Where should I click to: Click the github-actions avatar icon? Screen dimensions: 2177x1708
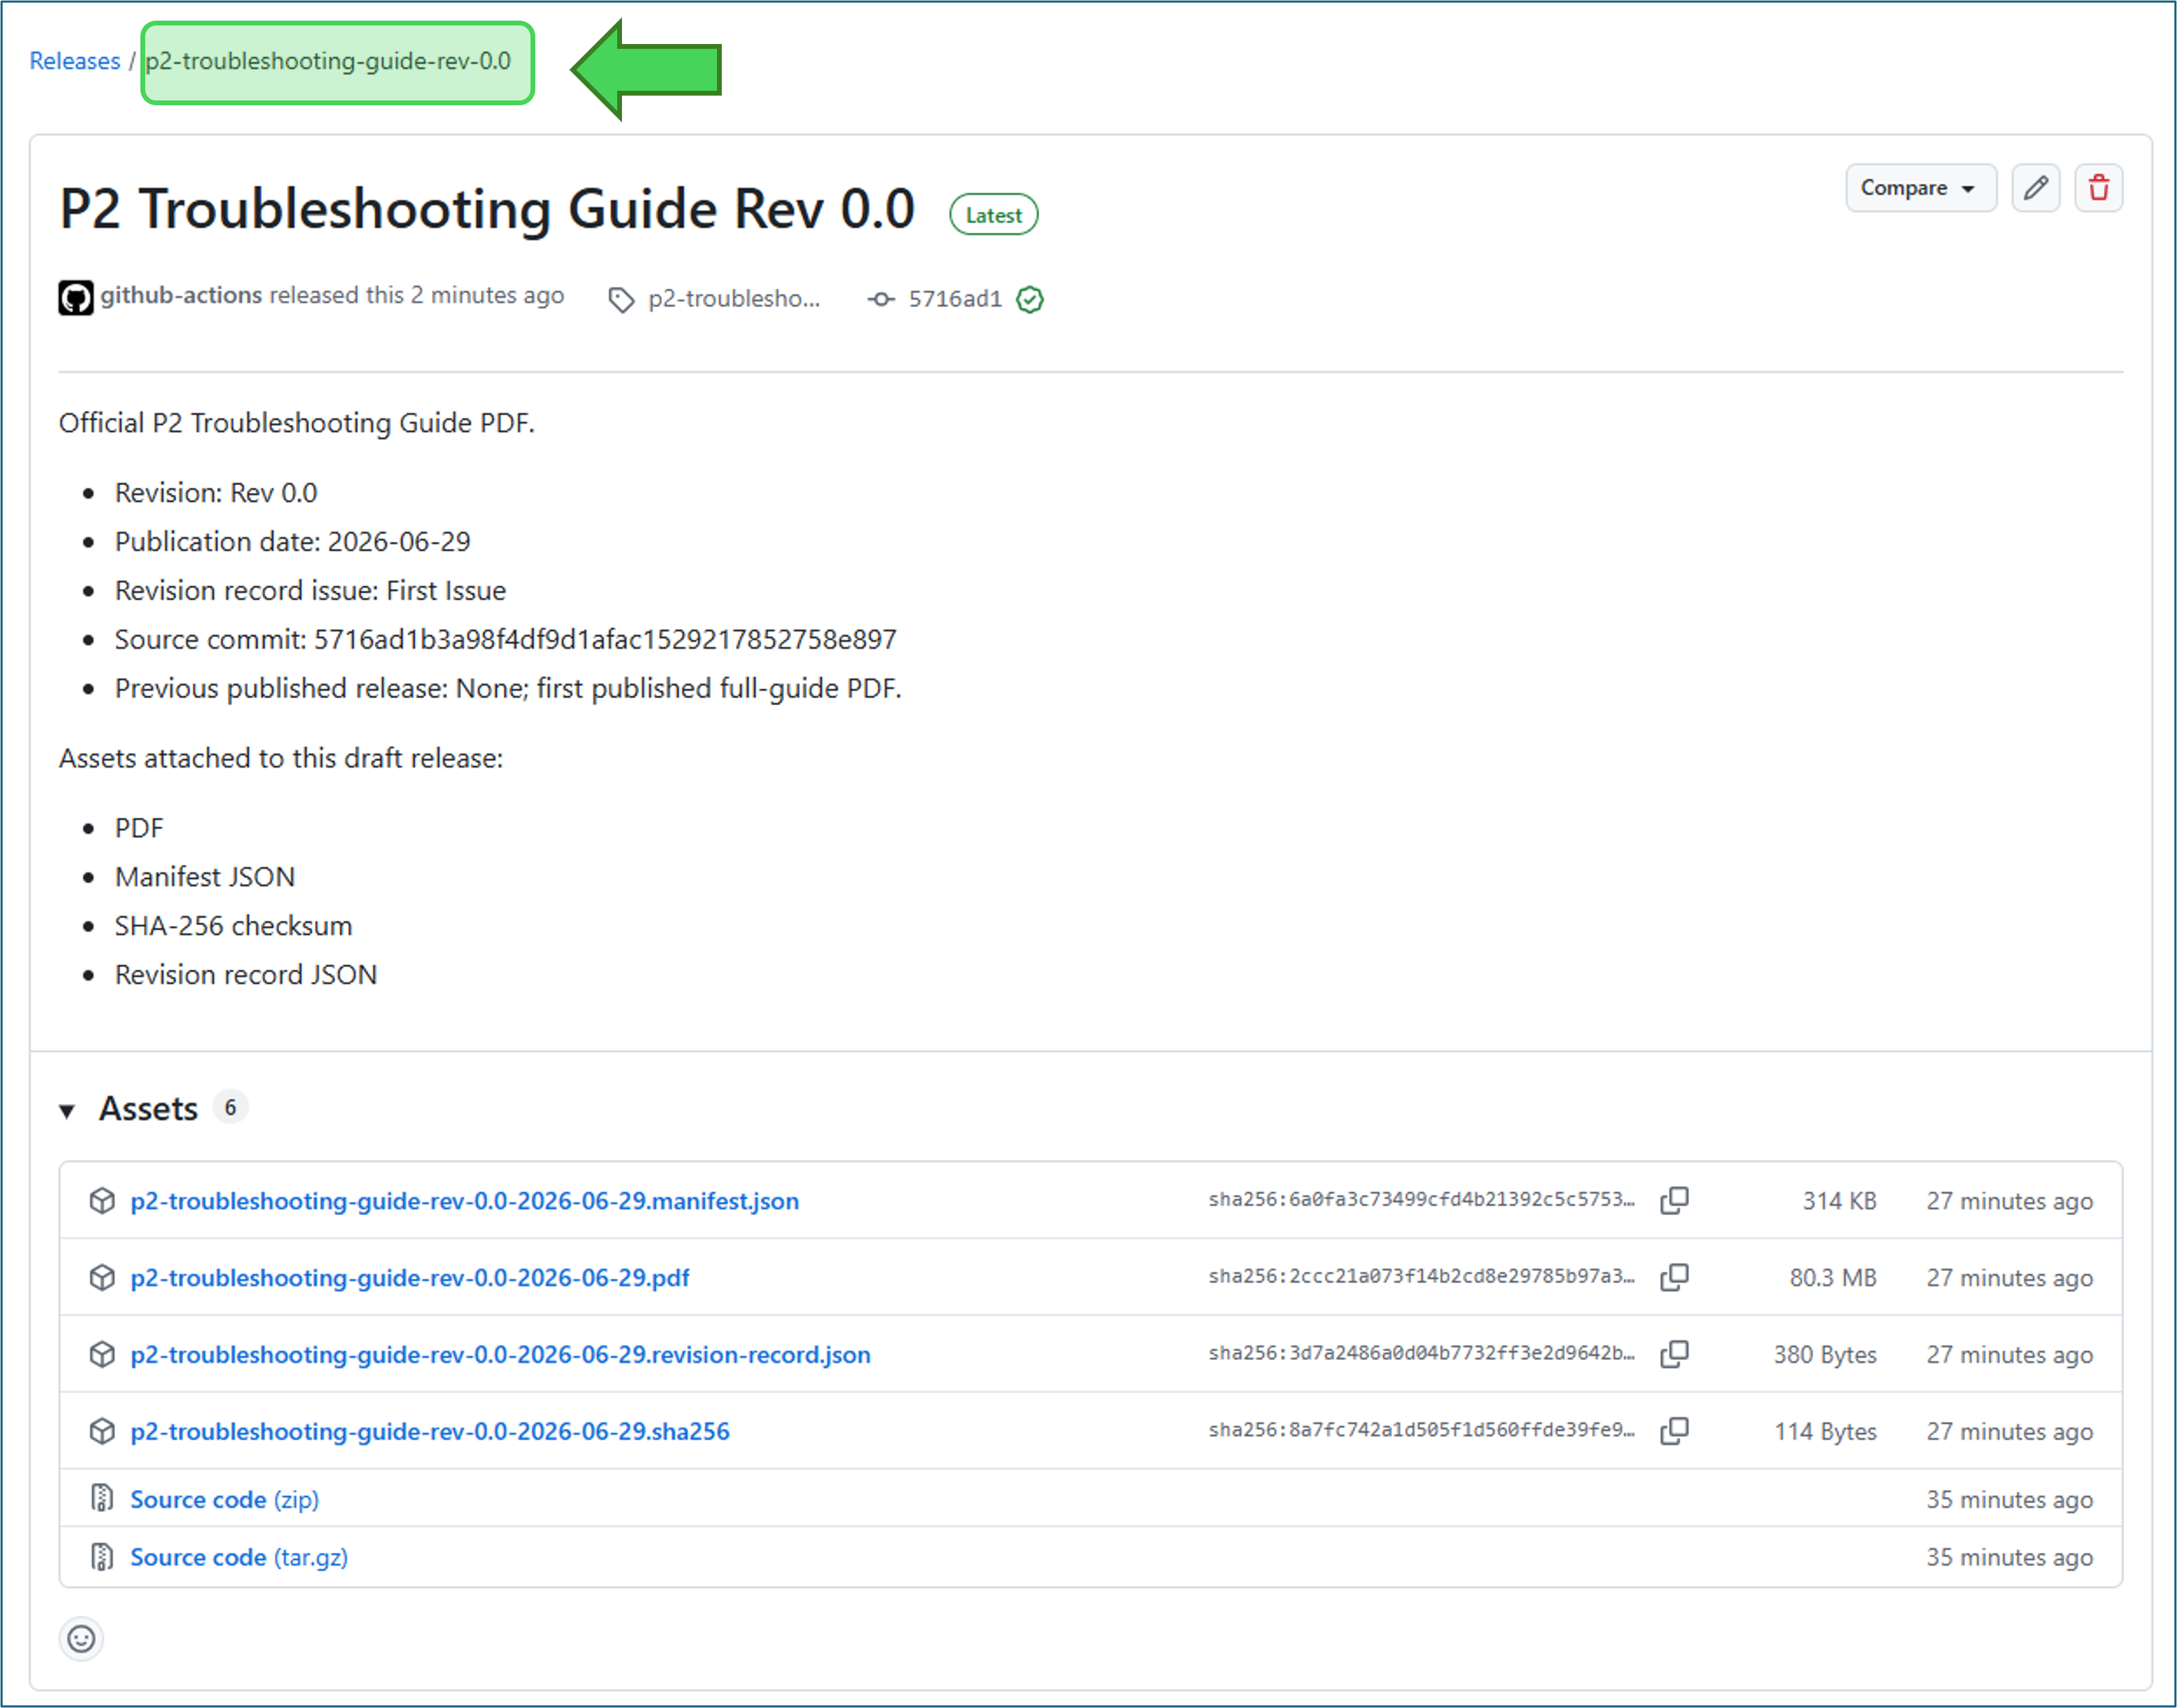76,297
